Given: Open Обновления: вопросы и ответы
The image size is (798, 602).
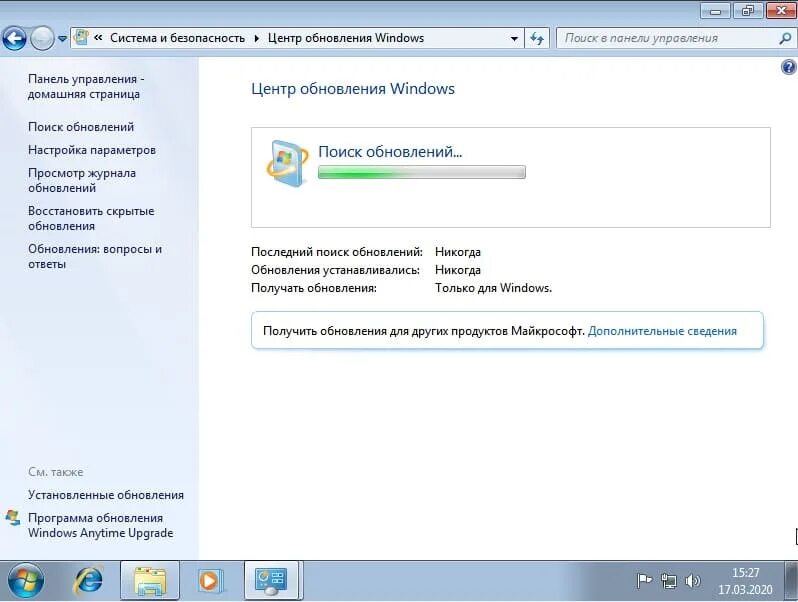Looking at the screenshot, I should tap(95, 256).
